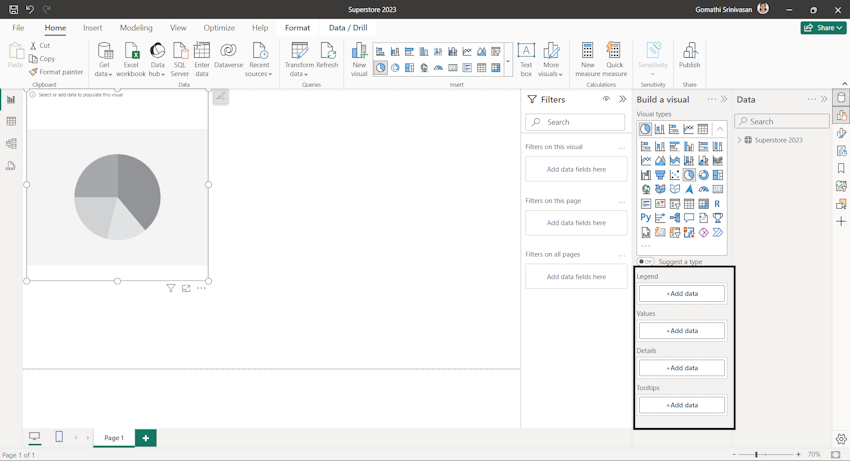Select the funnel chart visual type
The image size is (850, 461).
pos(660,175)
